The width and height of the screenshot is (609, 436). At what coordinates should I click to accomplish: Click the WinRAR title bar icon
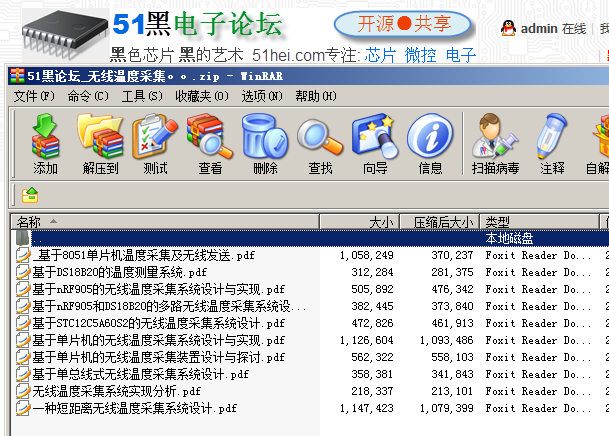[17, 76]
